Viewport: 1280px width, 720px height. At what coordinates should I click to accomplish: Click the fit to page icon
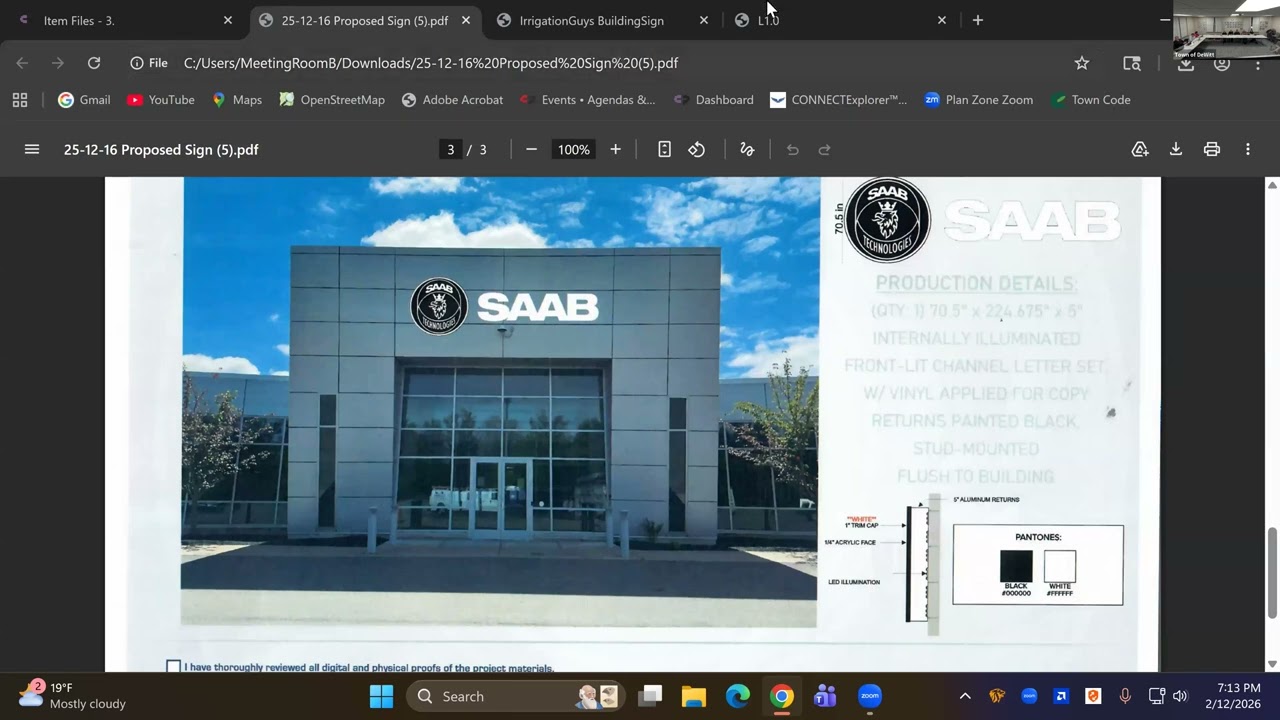pyautogui.click(x=664, y=149)
